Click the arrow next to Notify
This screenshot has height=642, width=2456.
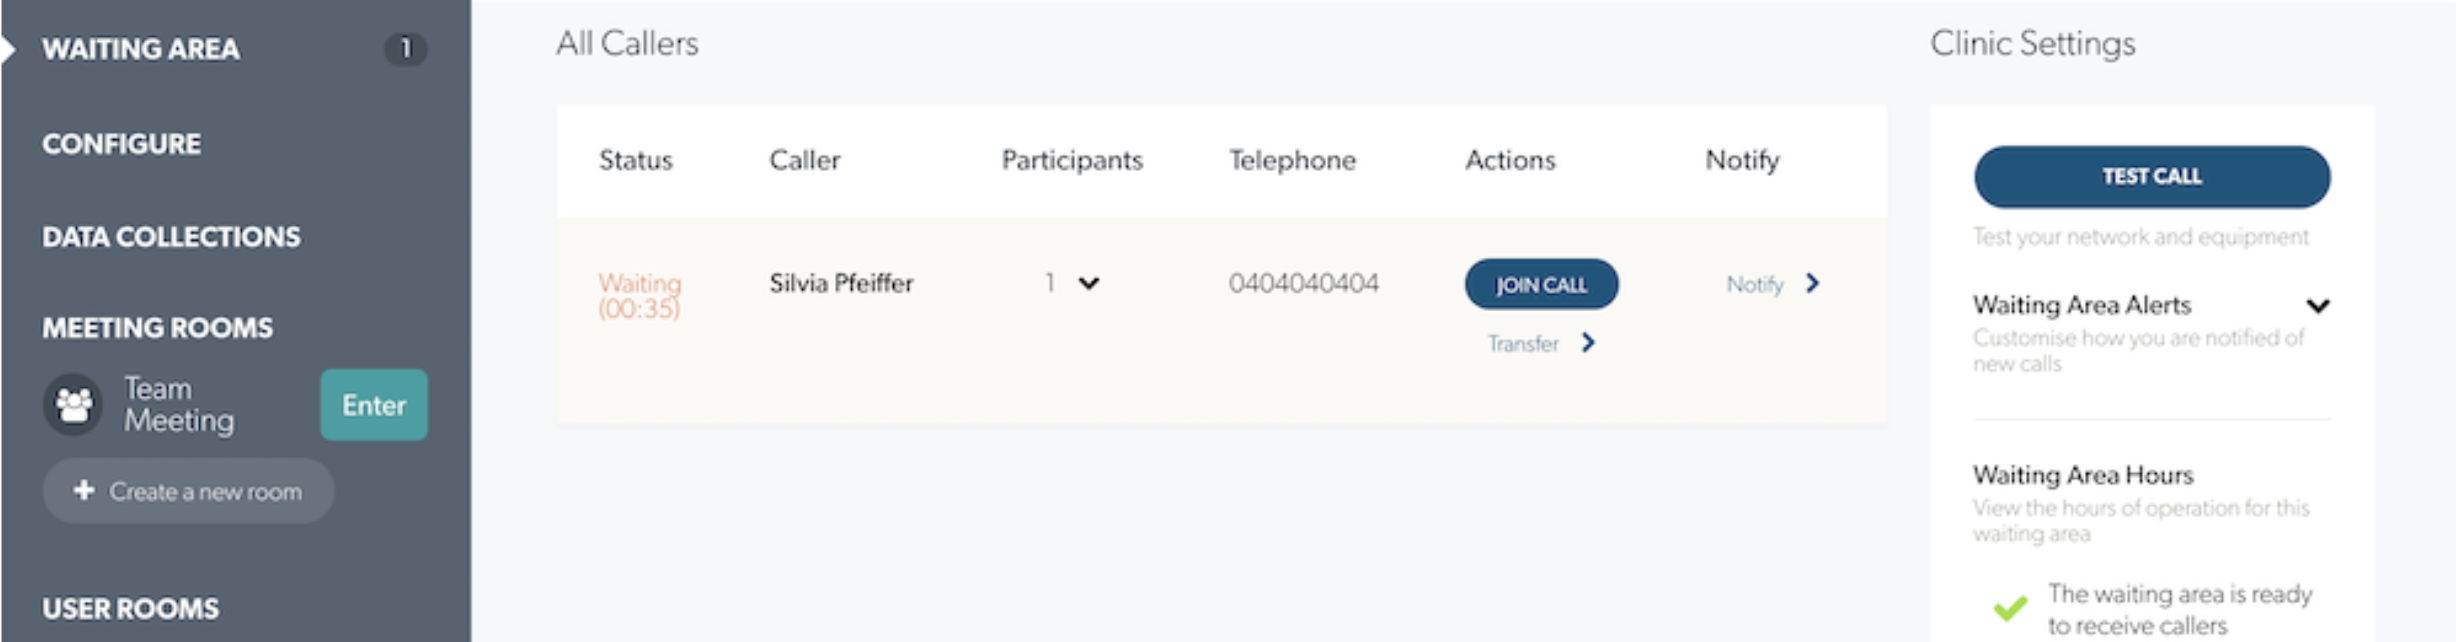pos(1812,283)
